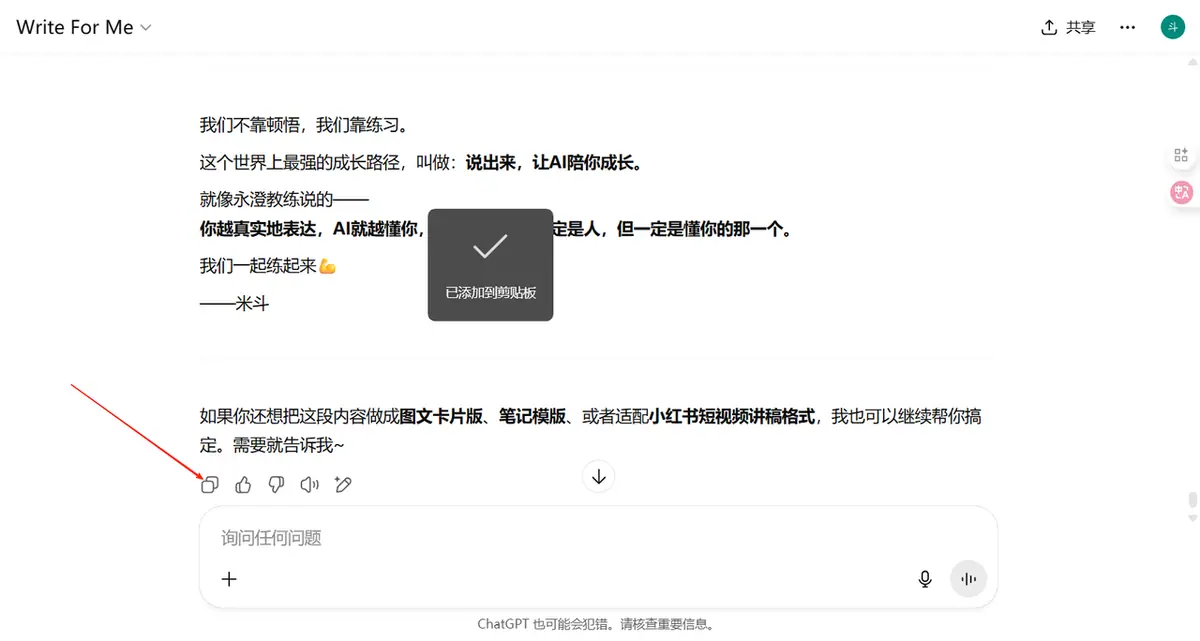
Task: Click the scrollbar handle at the right edge
Action: (1191, 501)
